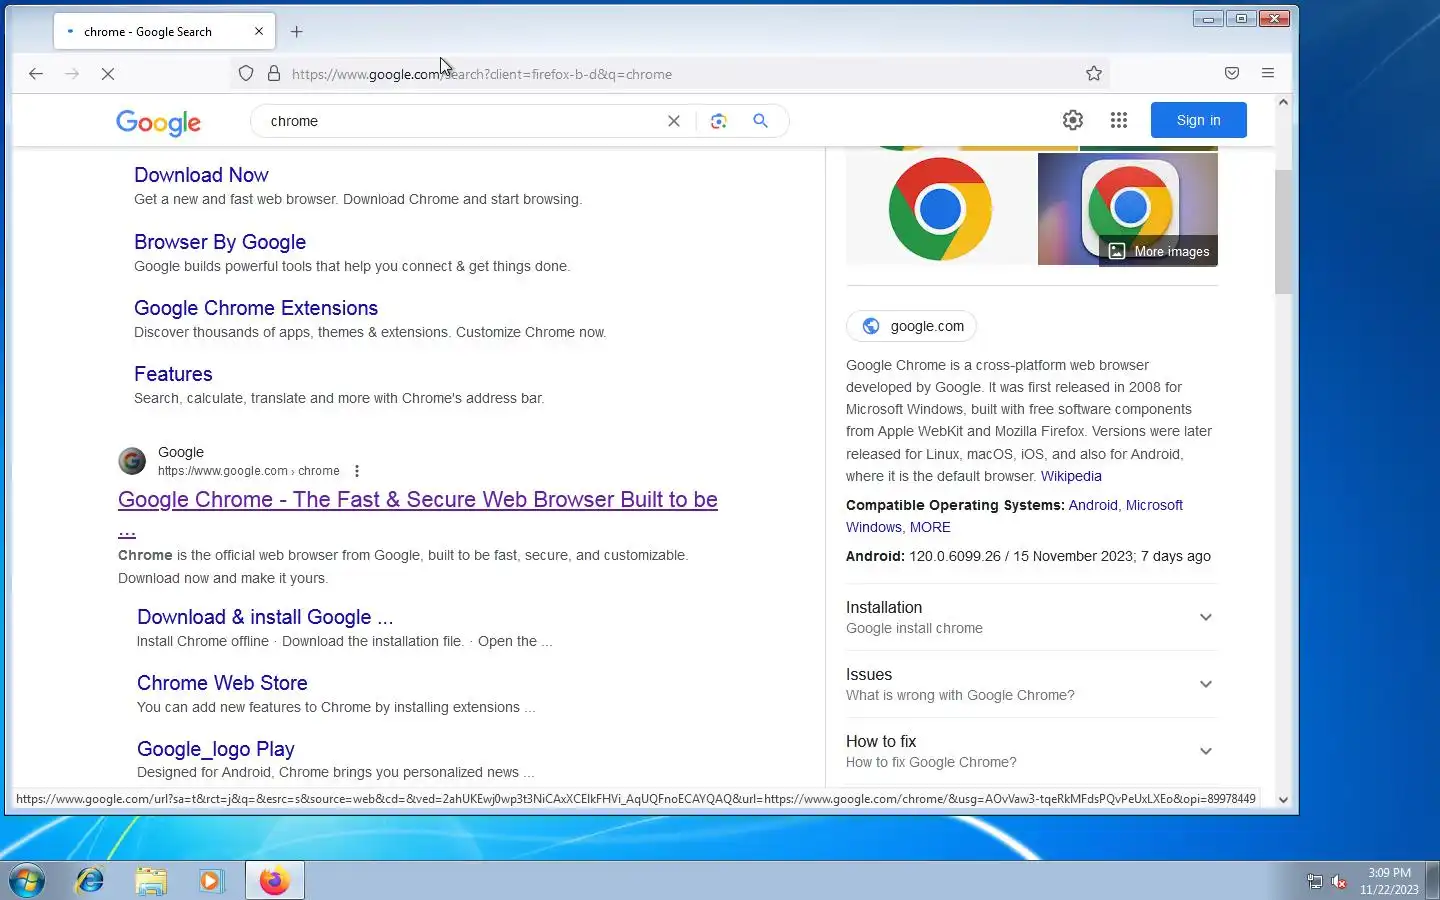1440x900 pixels.
Task: Clear the search box with the X icon
Action: (x=674, y=121)
